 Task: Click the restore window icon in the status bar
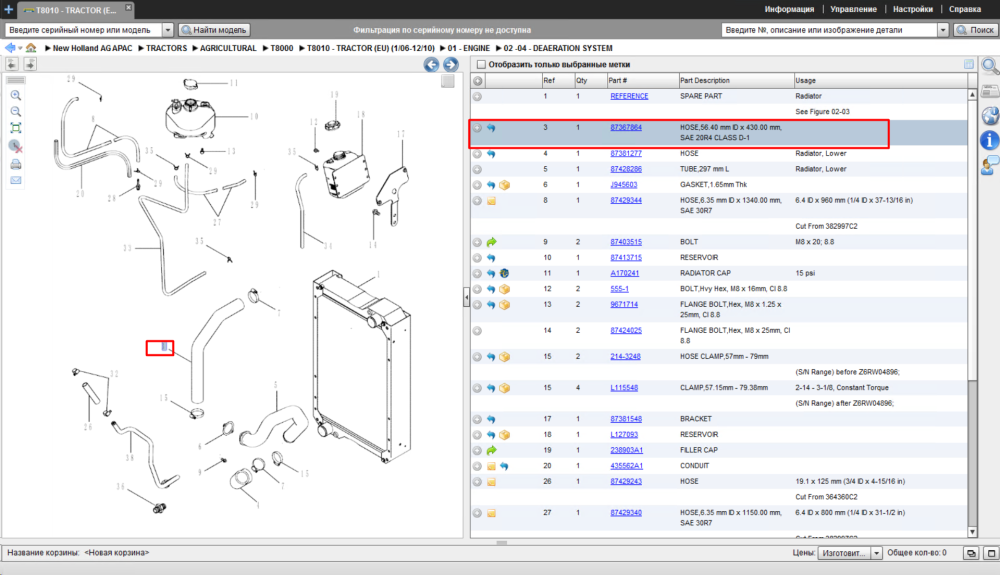coord(971,553)
